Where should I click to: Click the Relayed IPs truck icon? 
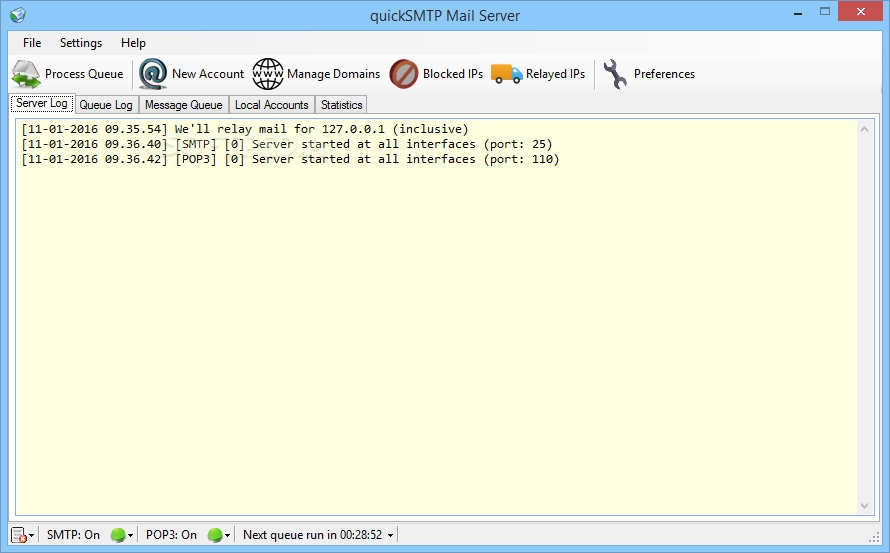(x=506, y=74)
